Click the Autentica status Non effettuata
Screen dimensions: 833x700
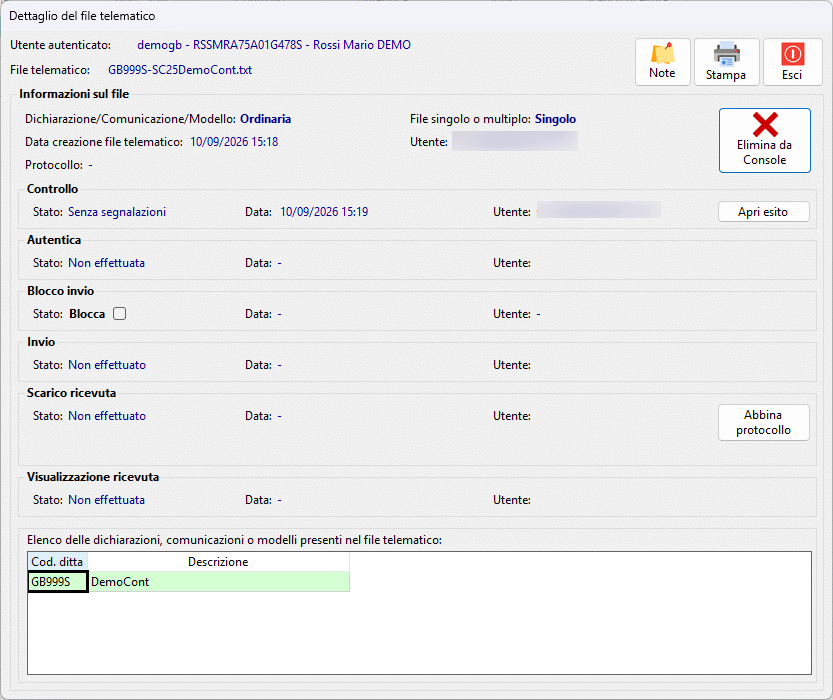pyautogui.click(x=106, y=263)
